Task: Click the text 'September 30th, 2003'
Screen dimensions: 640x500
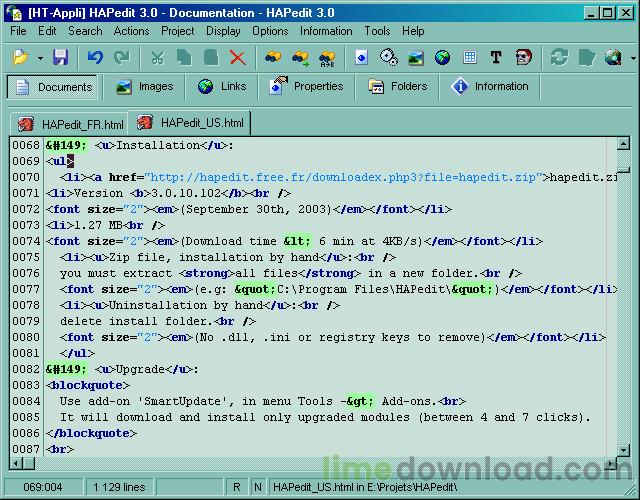Action: [256, 209]
